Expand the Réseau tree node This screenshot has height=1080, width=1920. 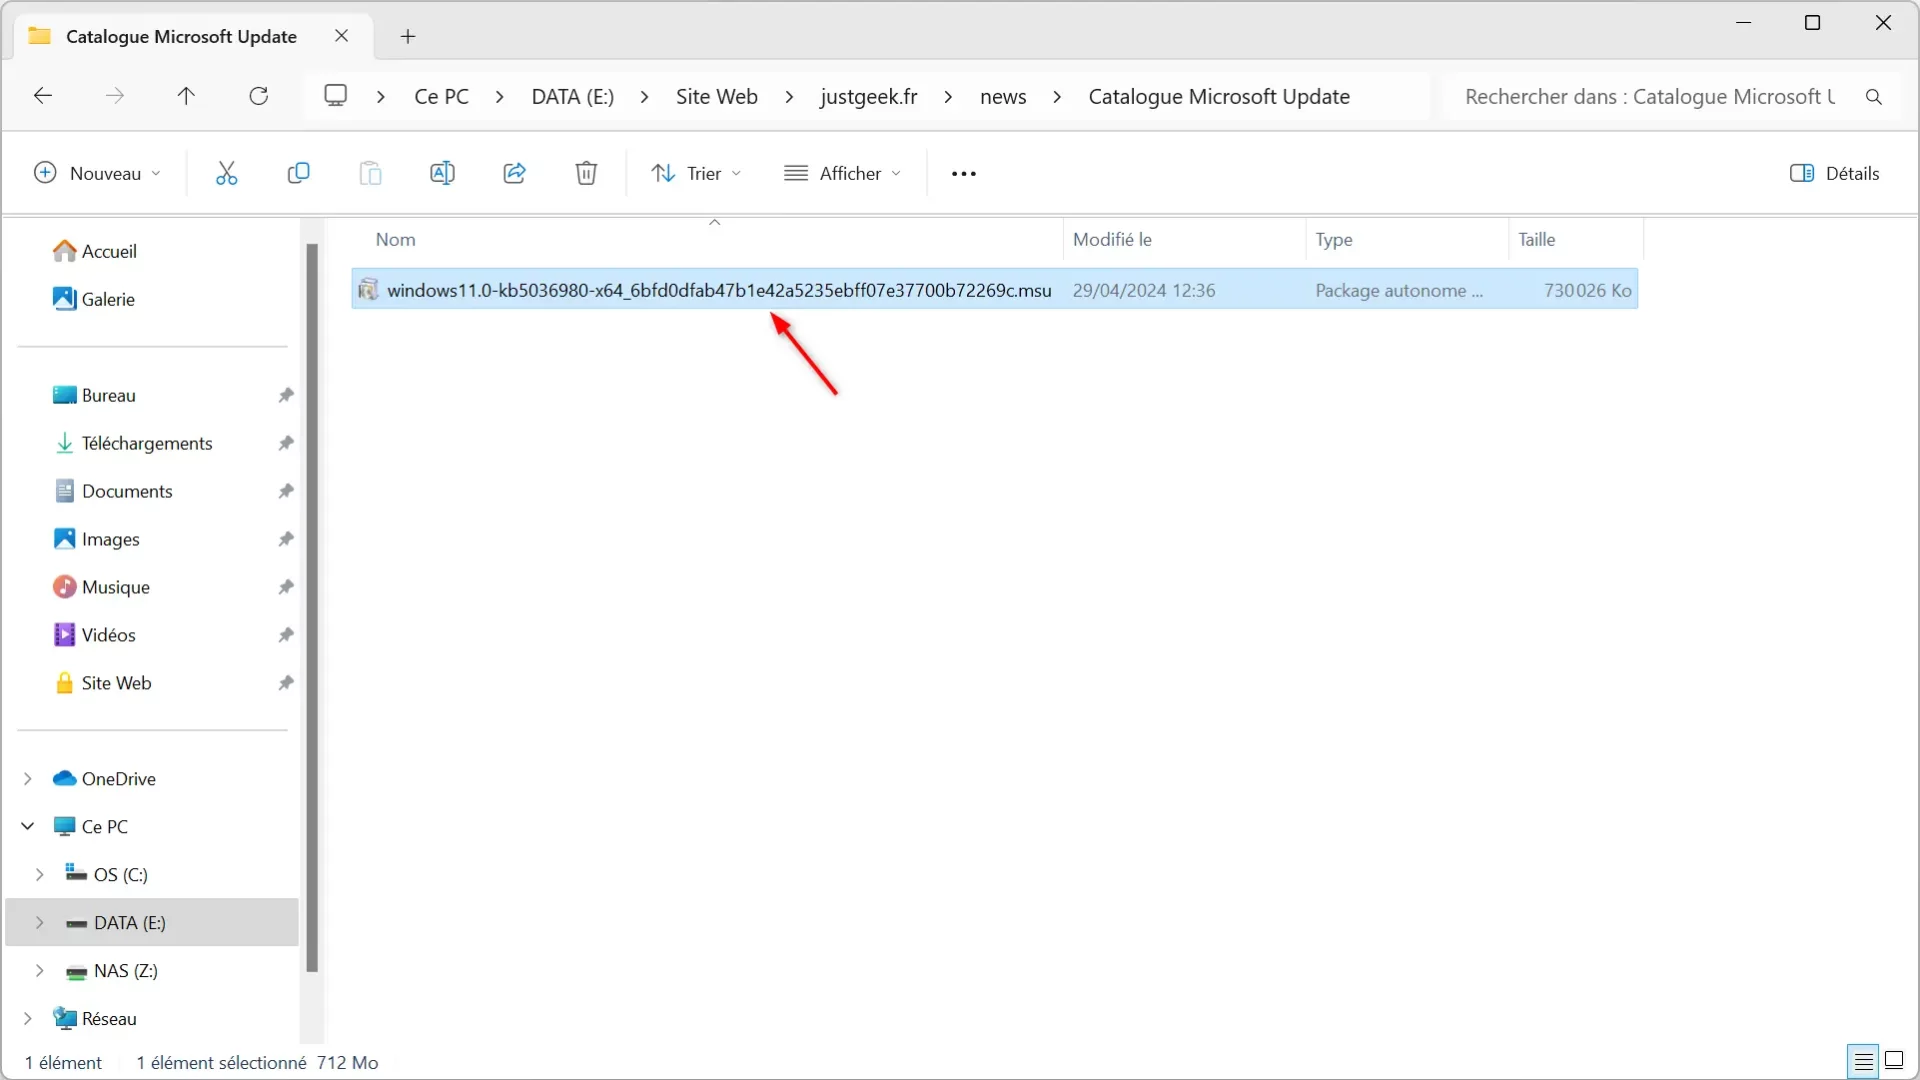pyautogui.click(x=28, y=1019)
